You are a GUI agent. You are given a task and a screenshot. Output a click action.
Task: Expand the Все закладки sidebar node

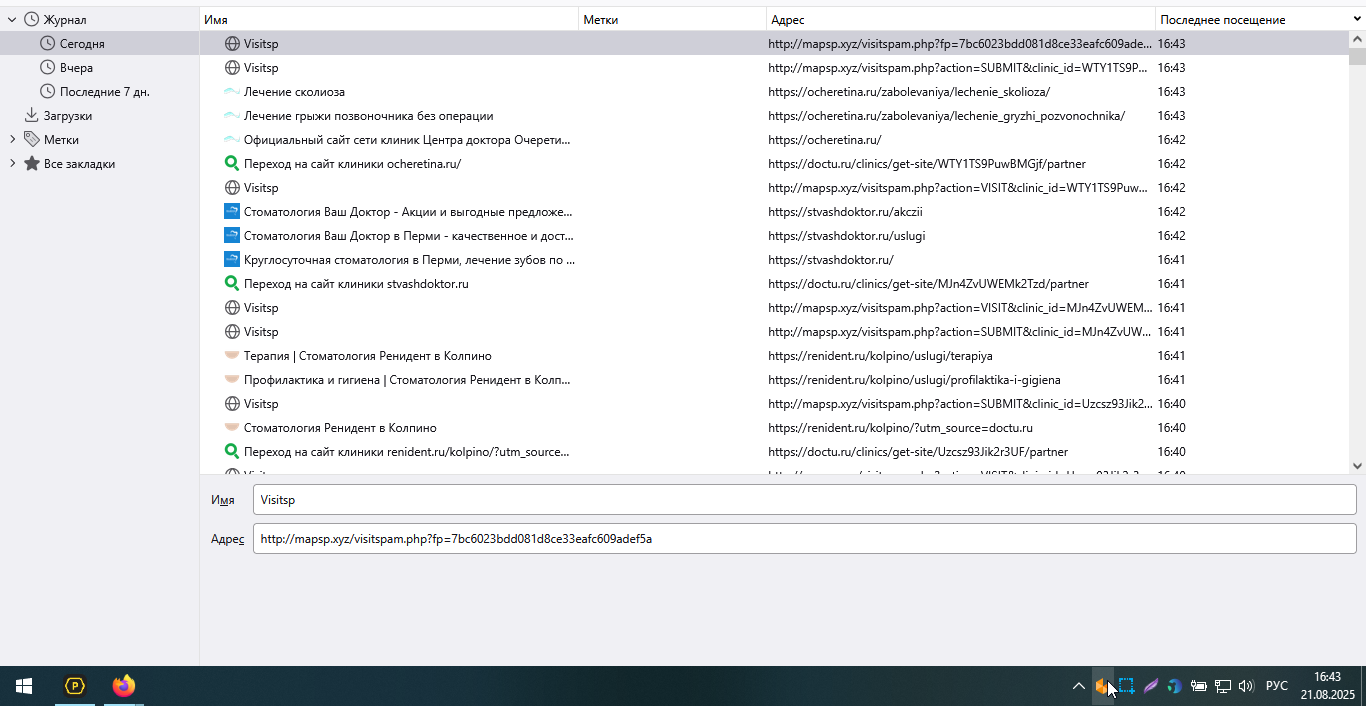12,163
